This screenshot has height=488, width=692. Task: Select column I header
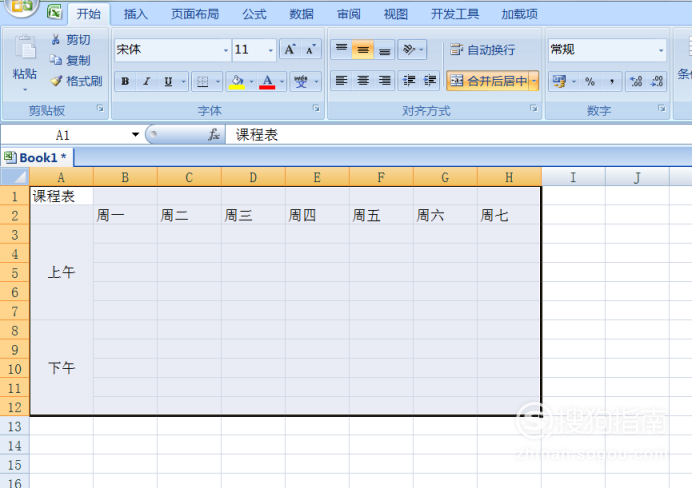(x=573, y=177)
